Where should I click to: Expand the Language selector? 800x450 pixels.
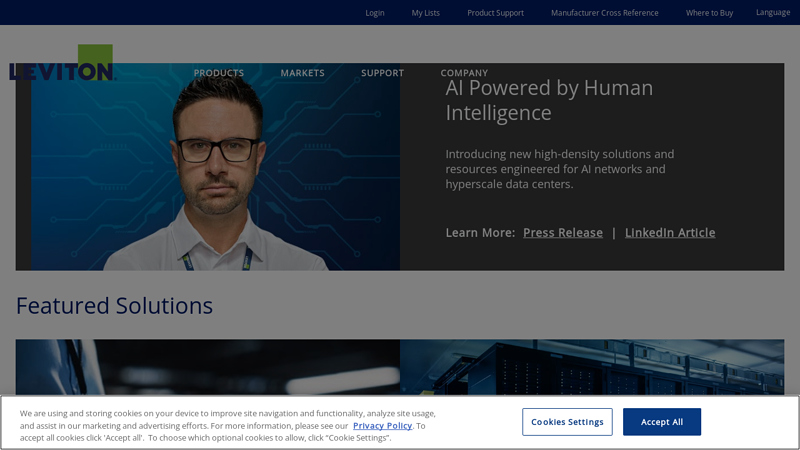(x=772, y=13)
